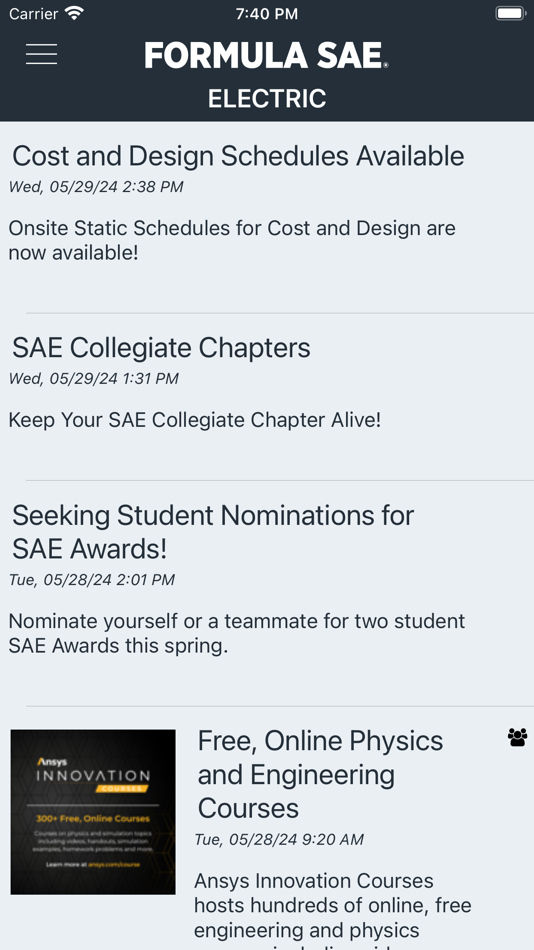Tap the battery status icon
This screenshot has height=950, width=534.
[510, 13]
